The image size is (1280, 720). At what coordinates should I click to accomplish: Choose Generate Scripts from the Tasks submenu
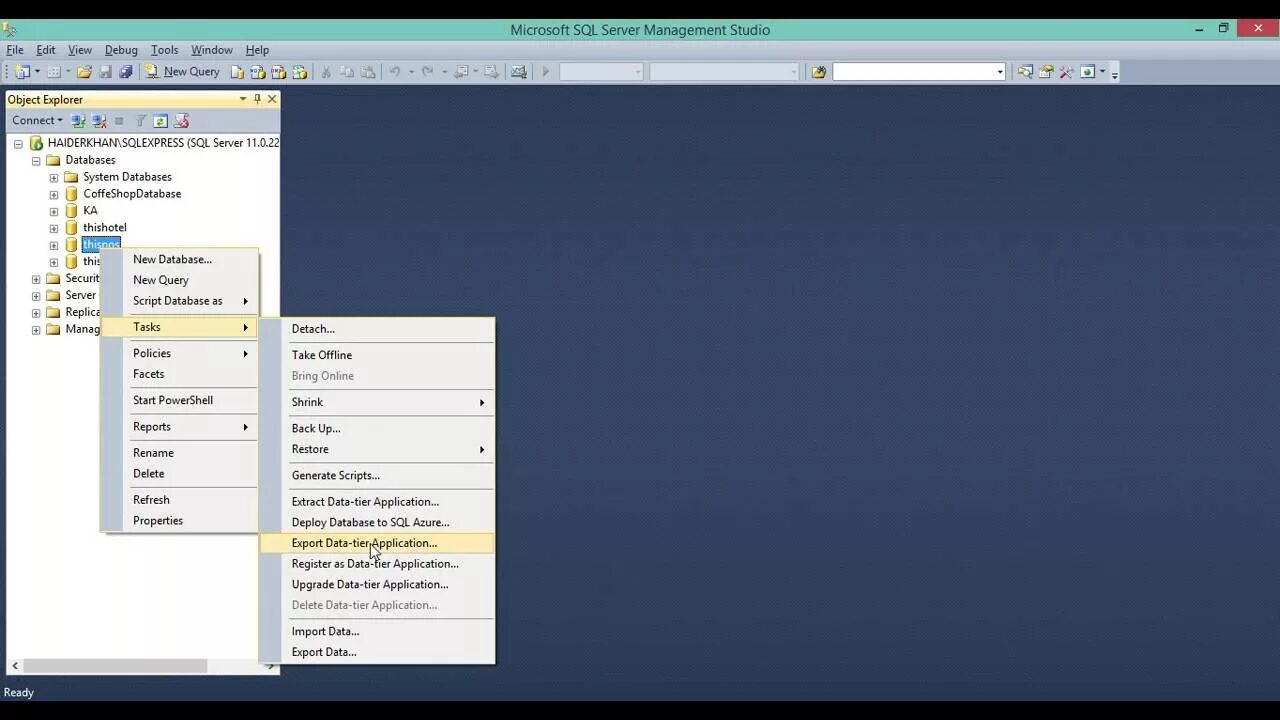377,475
